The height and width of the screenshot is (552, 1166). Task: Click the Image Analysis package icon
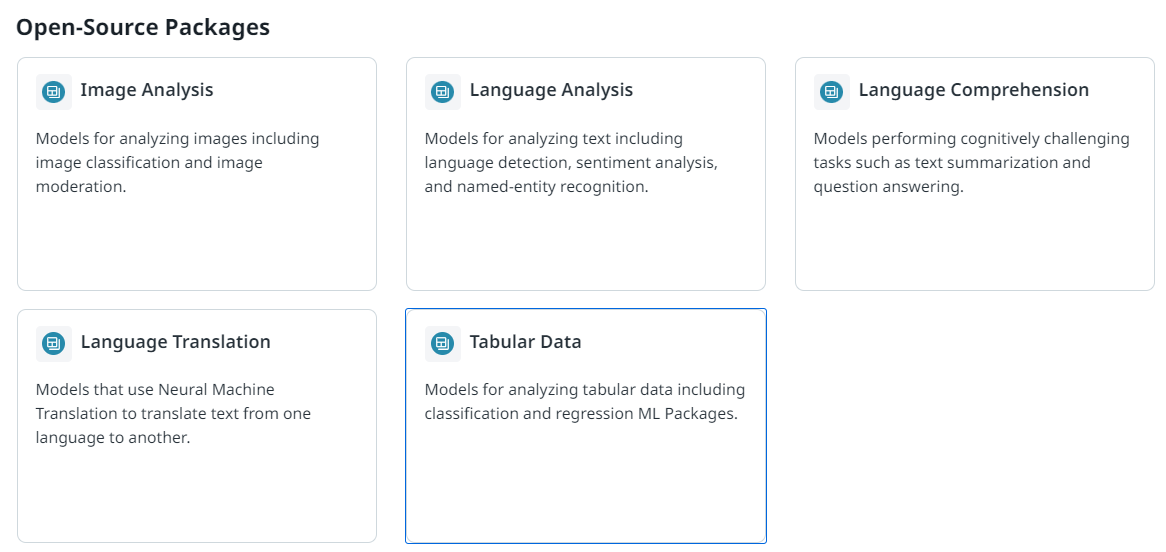[x=53, y=92]
